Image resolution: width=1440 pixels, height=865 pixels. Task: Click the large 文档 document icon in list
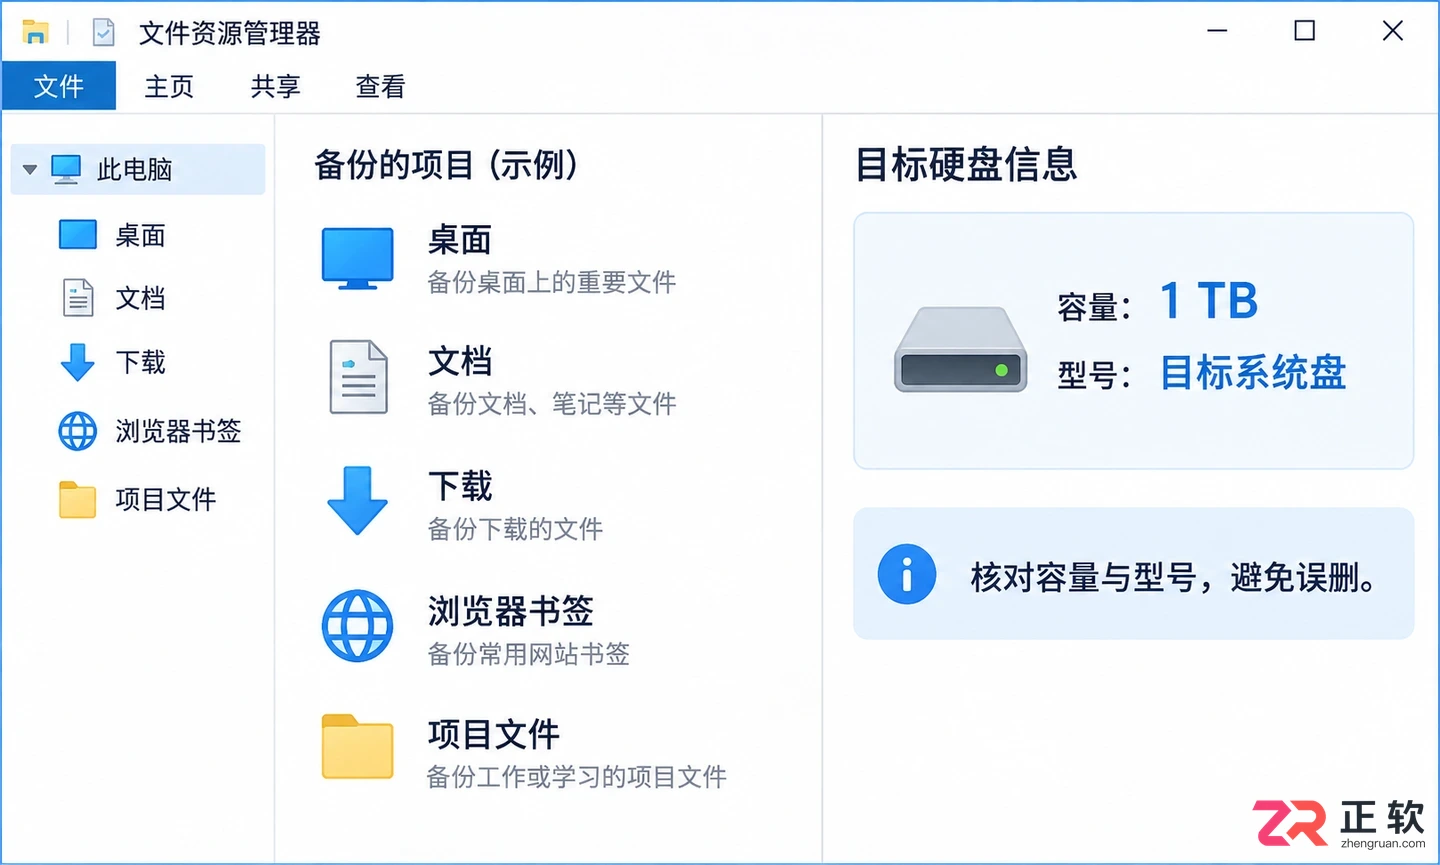[358, 377]
